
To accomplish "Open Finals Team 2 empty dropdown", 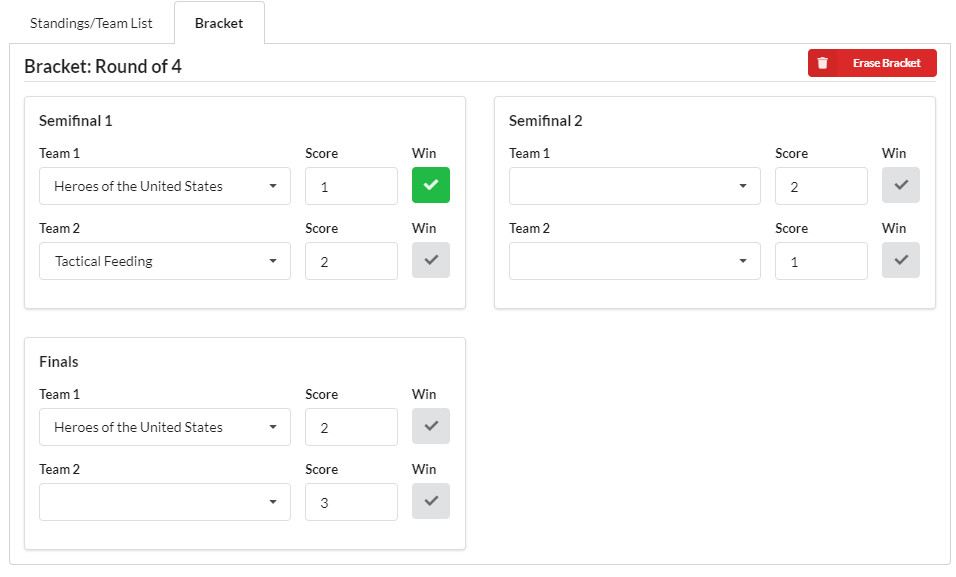I will pyautogui.click(x=165, y=502).
